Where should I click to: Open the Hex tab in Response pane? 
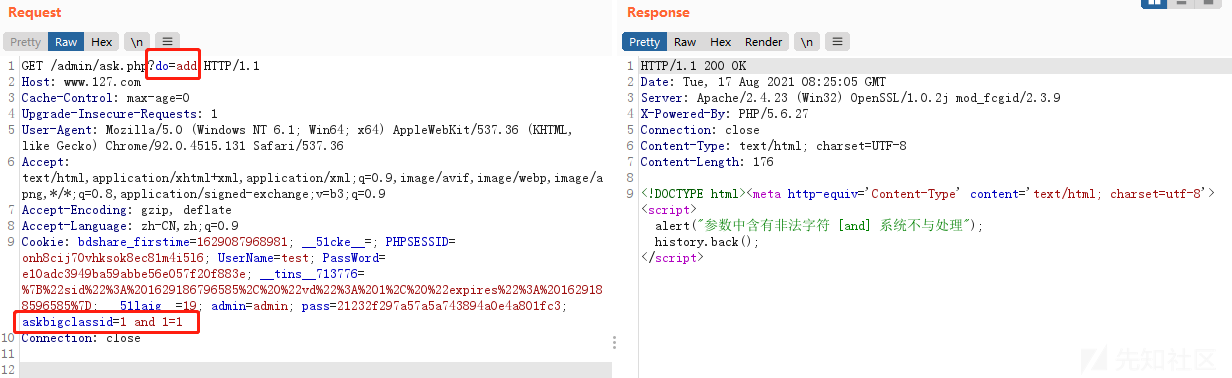click(x=720, y=42)
